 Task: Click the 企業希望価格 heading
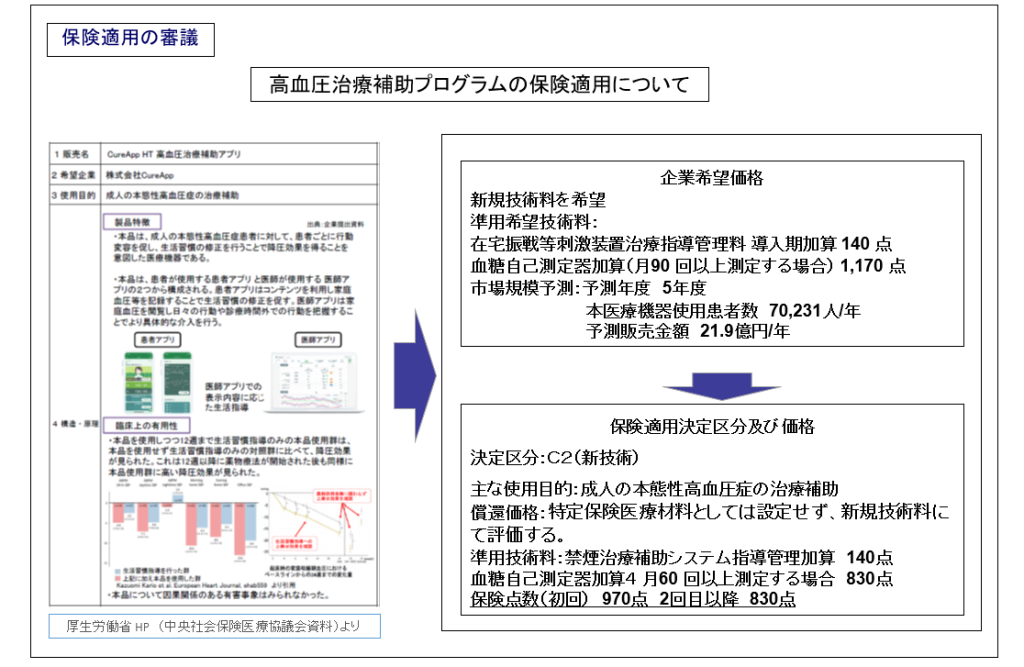(x=711, y=178)
